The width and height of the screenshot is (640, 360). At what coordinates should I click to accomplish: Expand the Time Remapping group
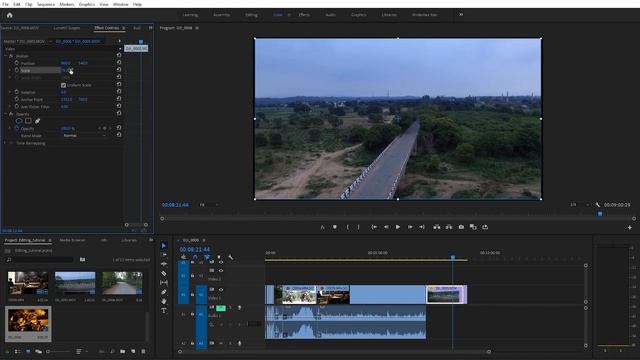pyautogui.click(x=5, y=143)
